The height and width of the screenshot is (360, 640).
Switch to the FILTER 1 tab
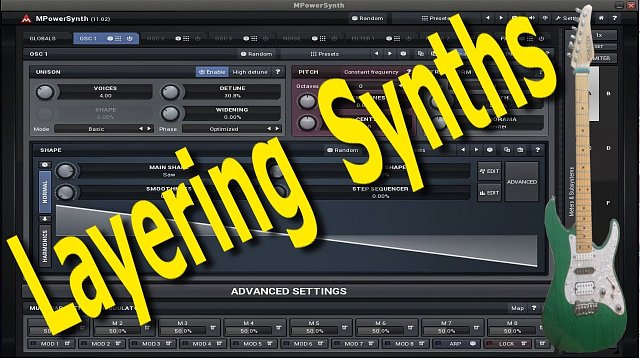(362, 38)
